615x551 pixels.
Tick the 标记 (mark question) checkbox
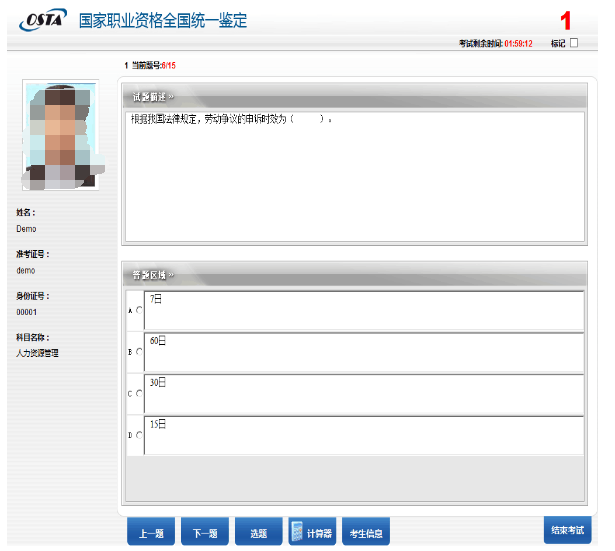pos(574,44)
